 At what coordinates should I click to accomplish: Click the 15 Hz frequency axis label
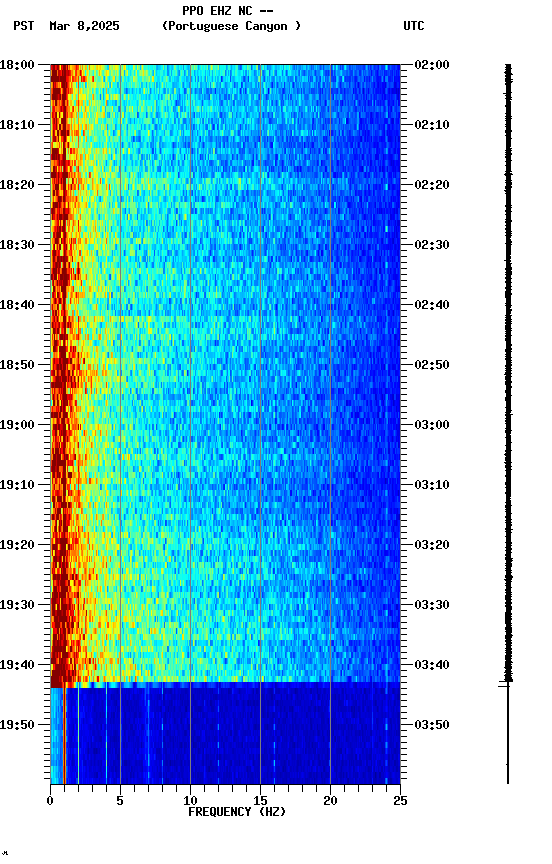pyautogui.click(x=260, y=801)
